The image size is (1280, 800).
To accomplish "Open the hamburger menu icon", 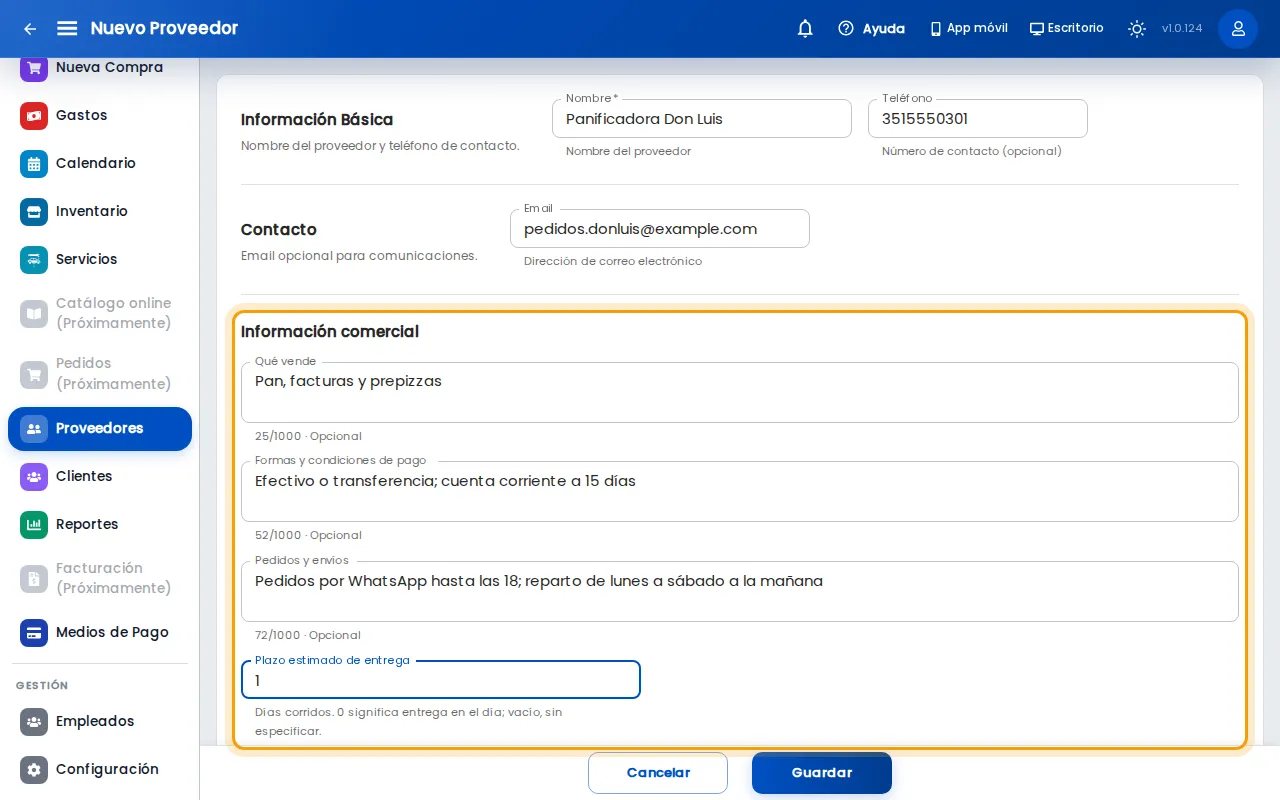I will [x=67, y=29].
